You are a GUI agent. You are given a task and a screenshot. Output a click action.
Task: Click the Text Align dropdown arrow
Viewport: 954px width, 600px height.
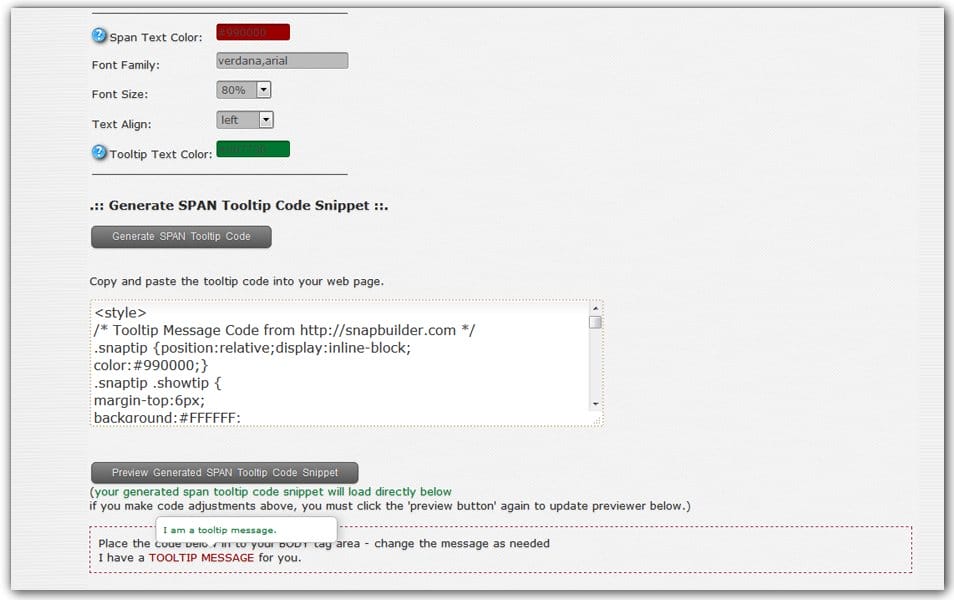coord(263,119)
